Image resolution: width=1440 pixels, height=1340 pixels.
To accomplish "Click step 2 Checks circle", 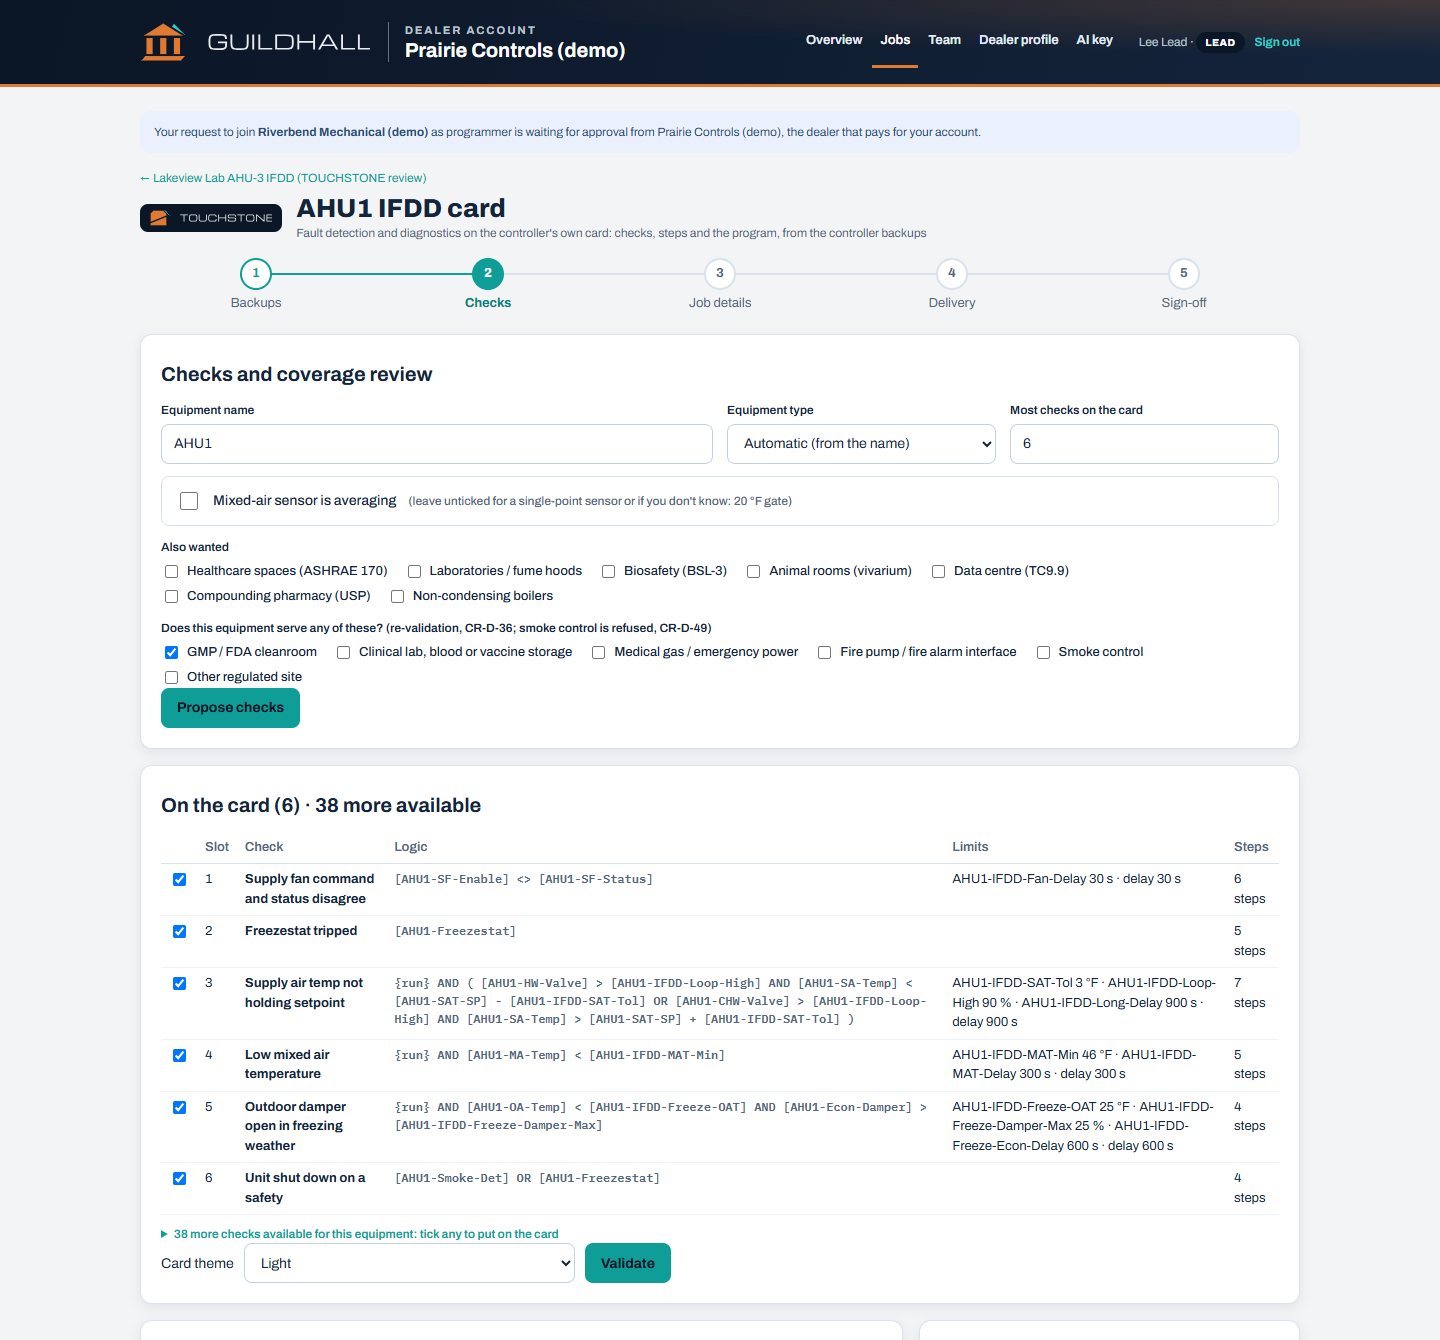I will coord(488,273).
